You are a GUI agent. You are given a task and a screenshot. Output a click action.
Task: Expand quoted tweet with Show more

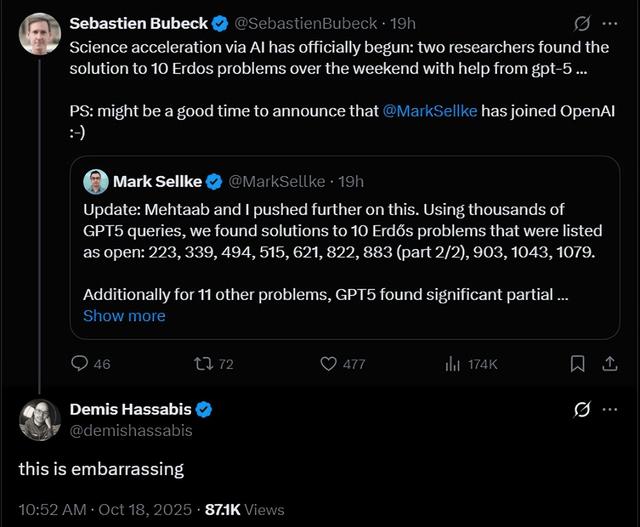[124, 316]
